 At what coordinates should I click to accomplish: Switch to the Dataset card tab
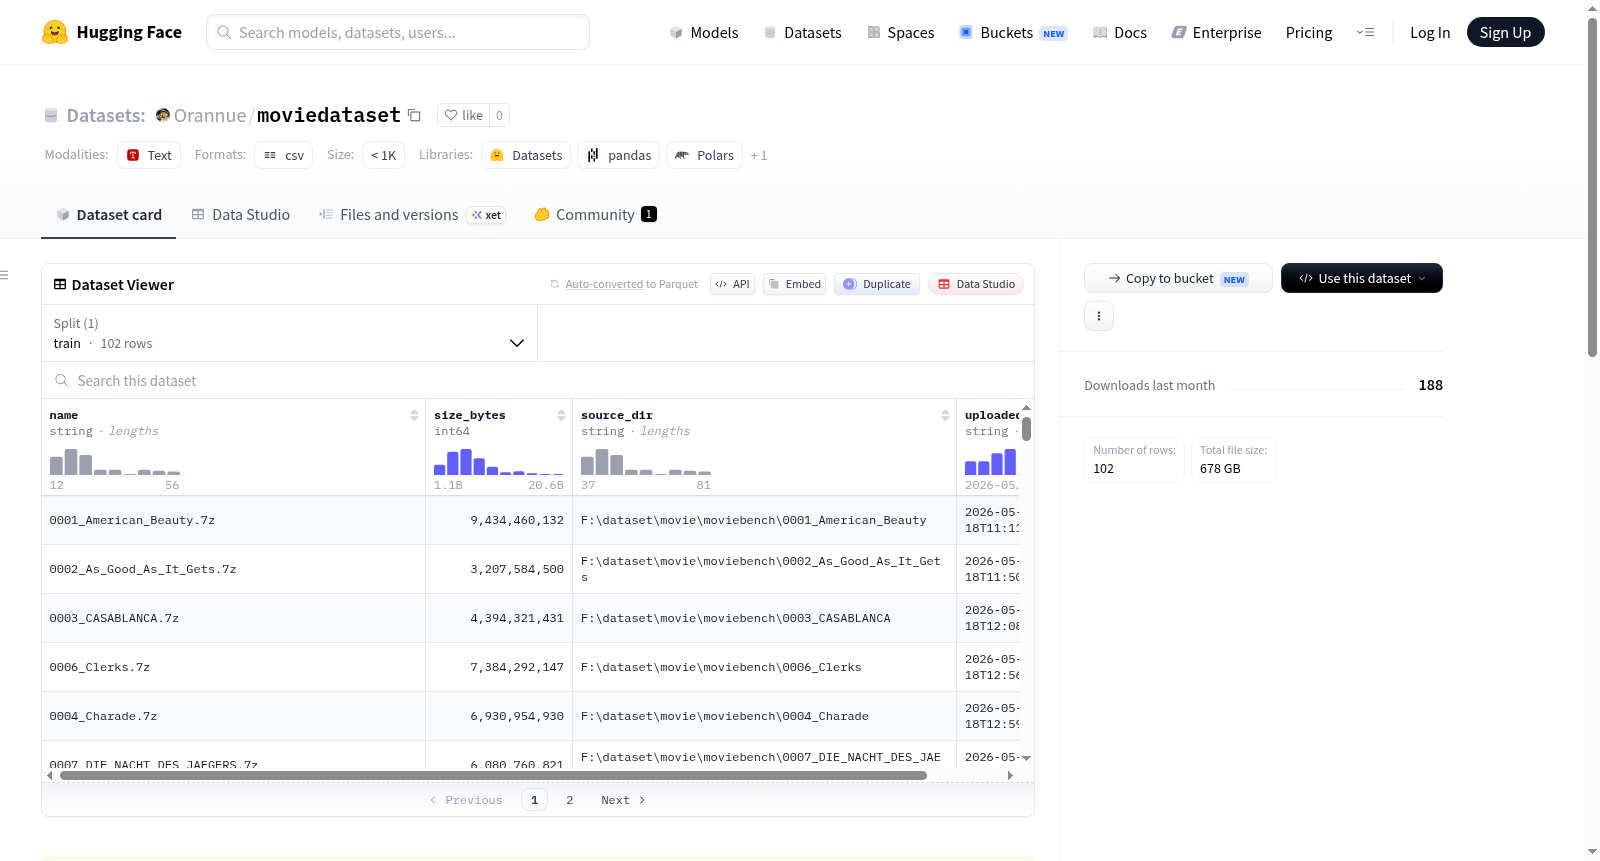point(109,215)
